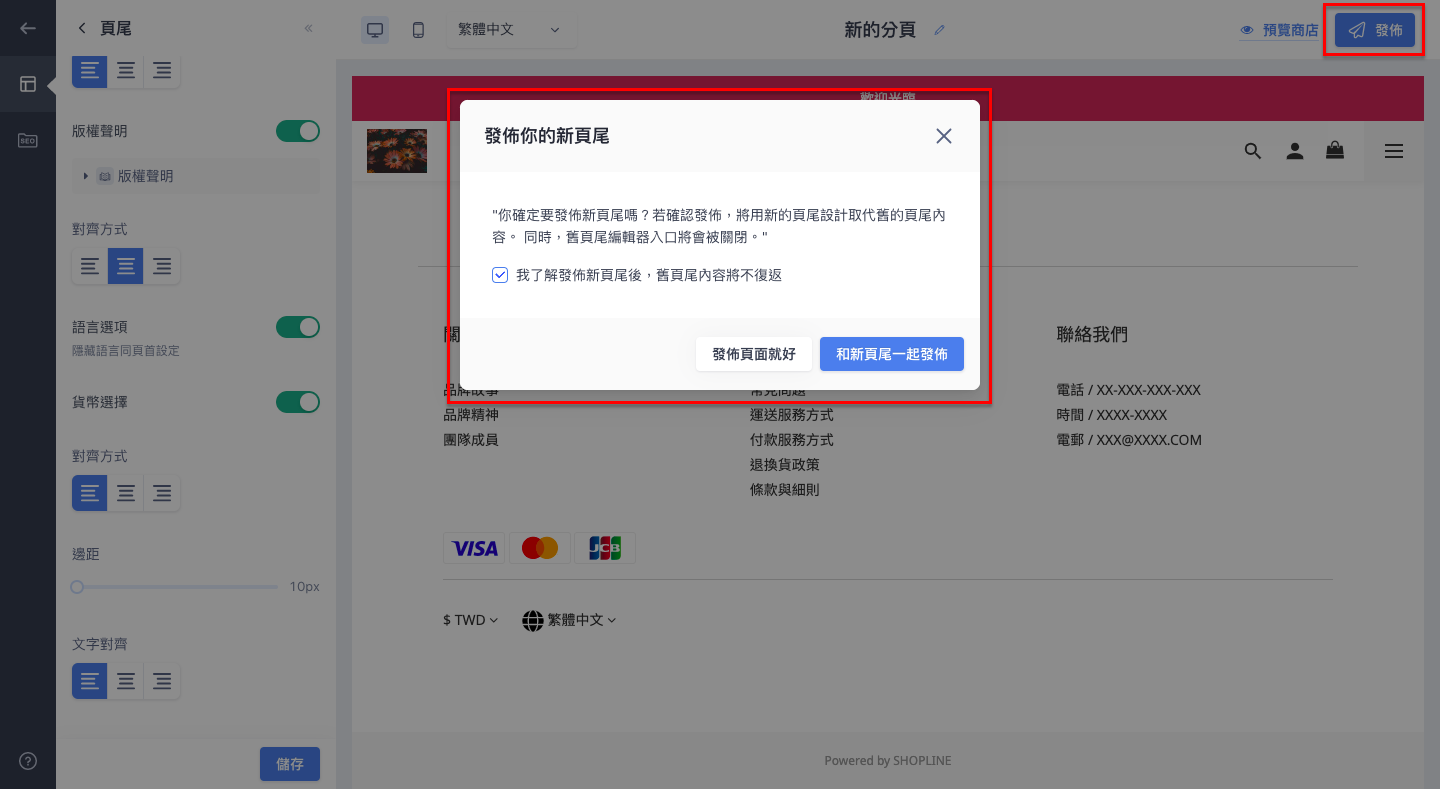The width and height of the screenshot is (1440, 789).
Task: Click the Mastercard payment icon
Action: pyautogui.click(x=540, y=548)
